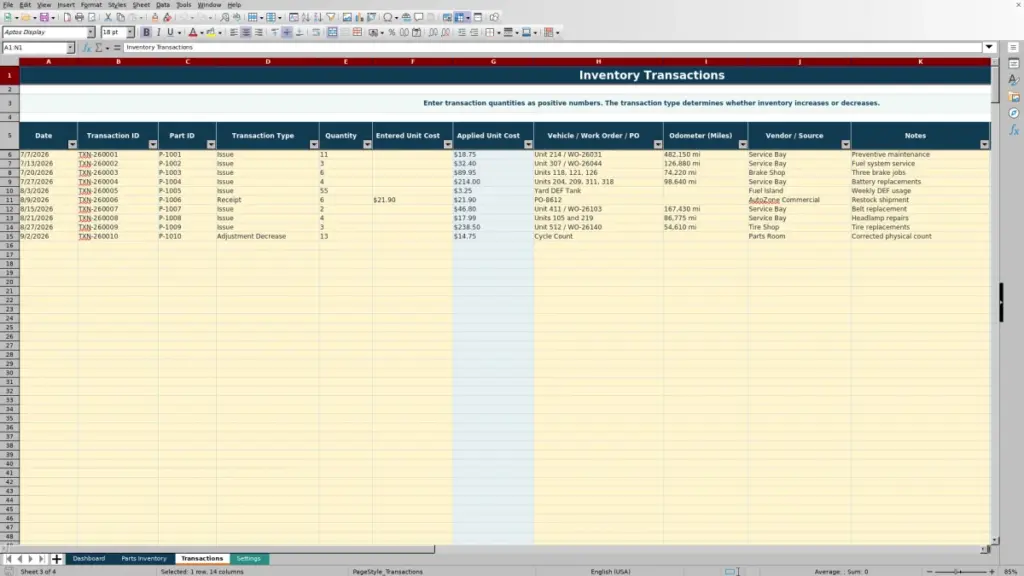Click Merge and Center Cells icon
This screenshot has width=1024, height=576.
332,32
